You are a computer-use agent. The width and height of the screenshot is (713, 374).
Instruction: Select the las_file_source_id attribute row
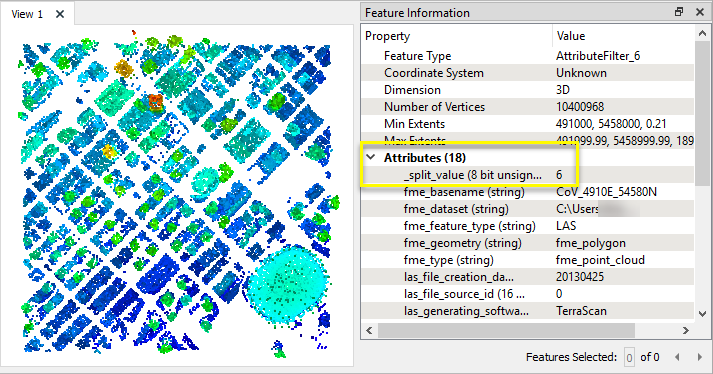(x=527, y=294)
